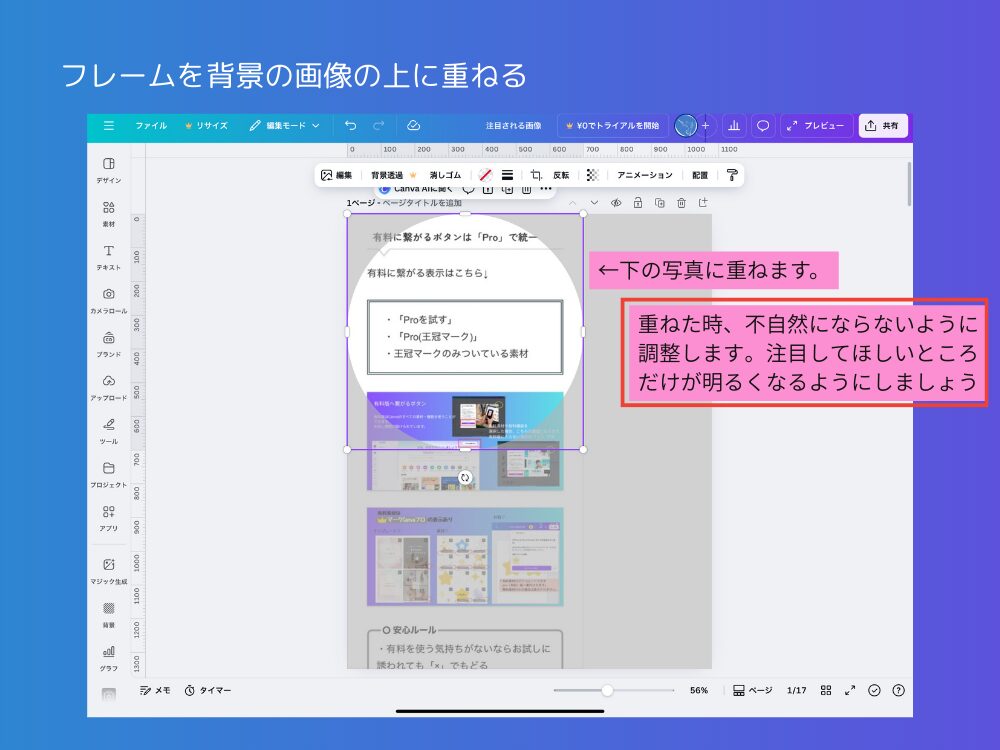Hide the selected page with the eye toggle
Viewport: 1000px width, 750px height.
coord(616,202)
